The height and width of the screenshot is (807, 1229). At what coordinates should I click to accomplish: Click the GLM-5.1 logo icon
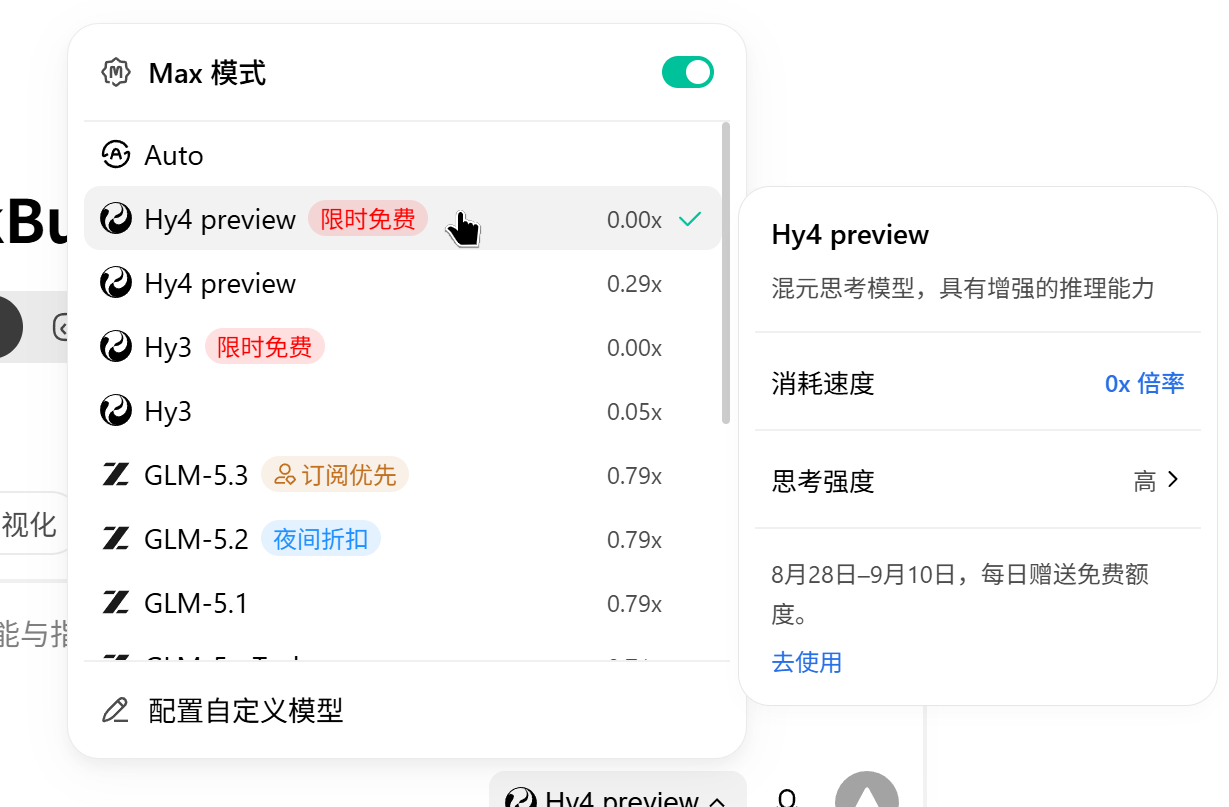(x=116, y=603)
